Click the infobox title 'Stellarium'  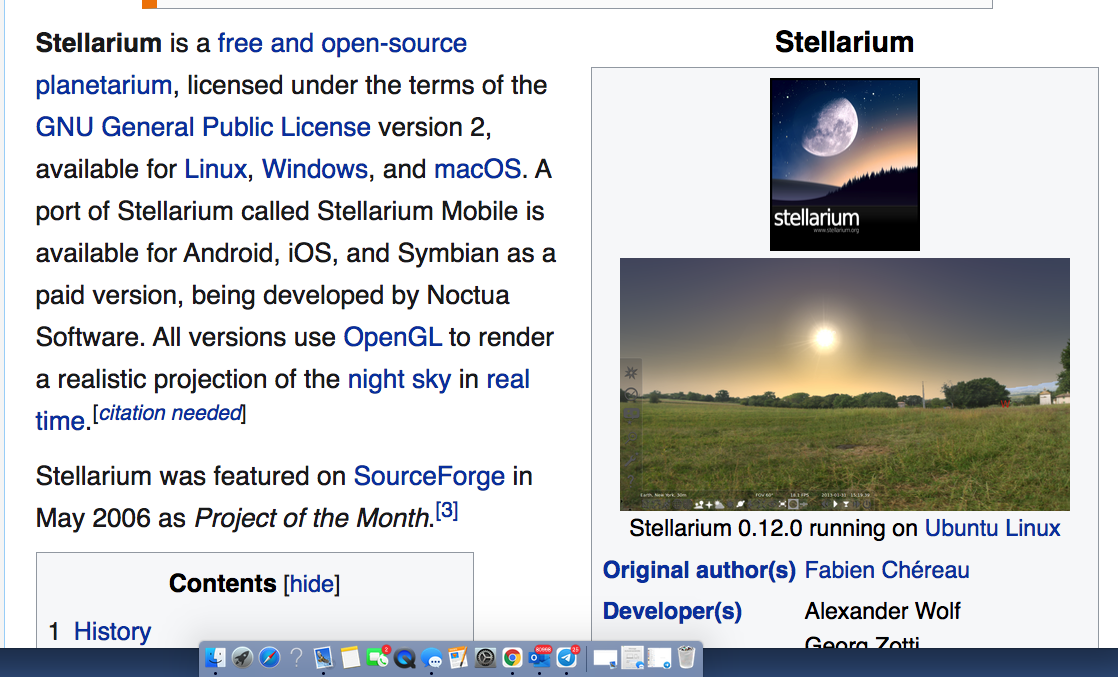point(844,42)
